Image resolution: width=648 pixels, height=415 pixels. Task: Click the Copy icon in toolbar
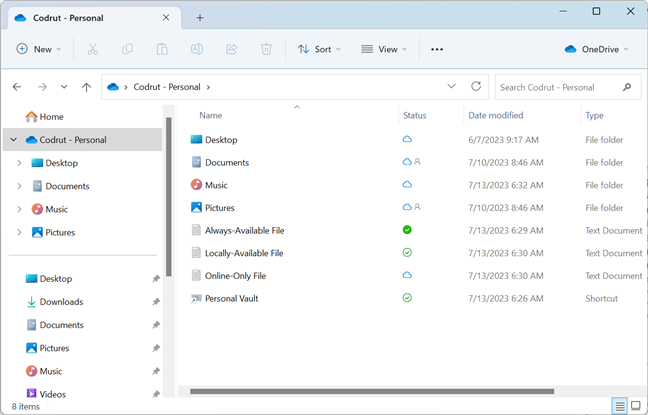127,49
